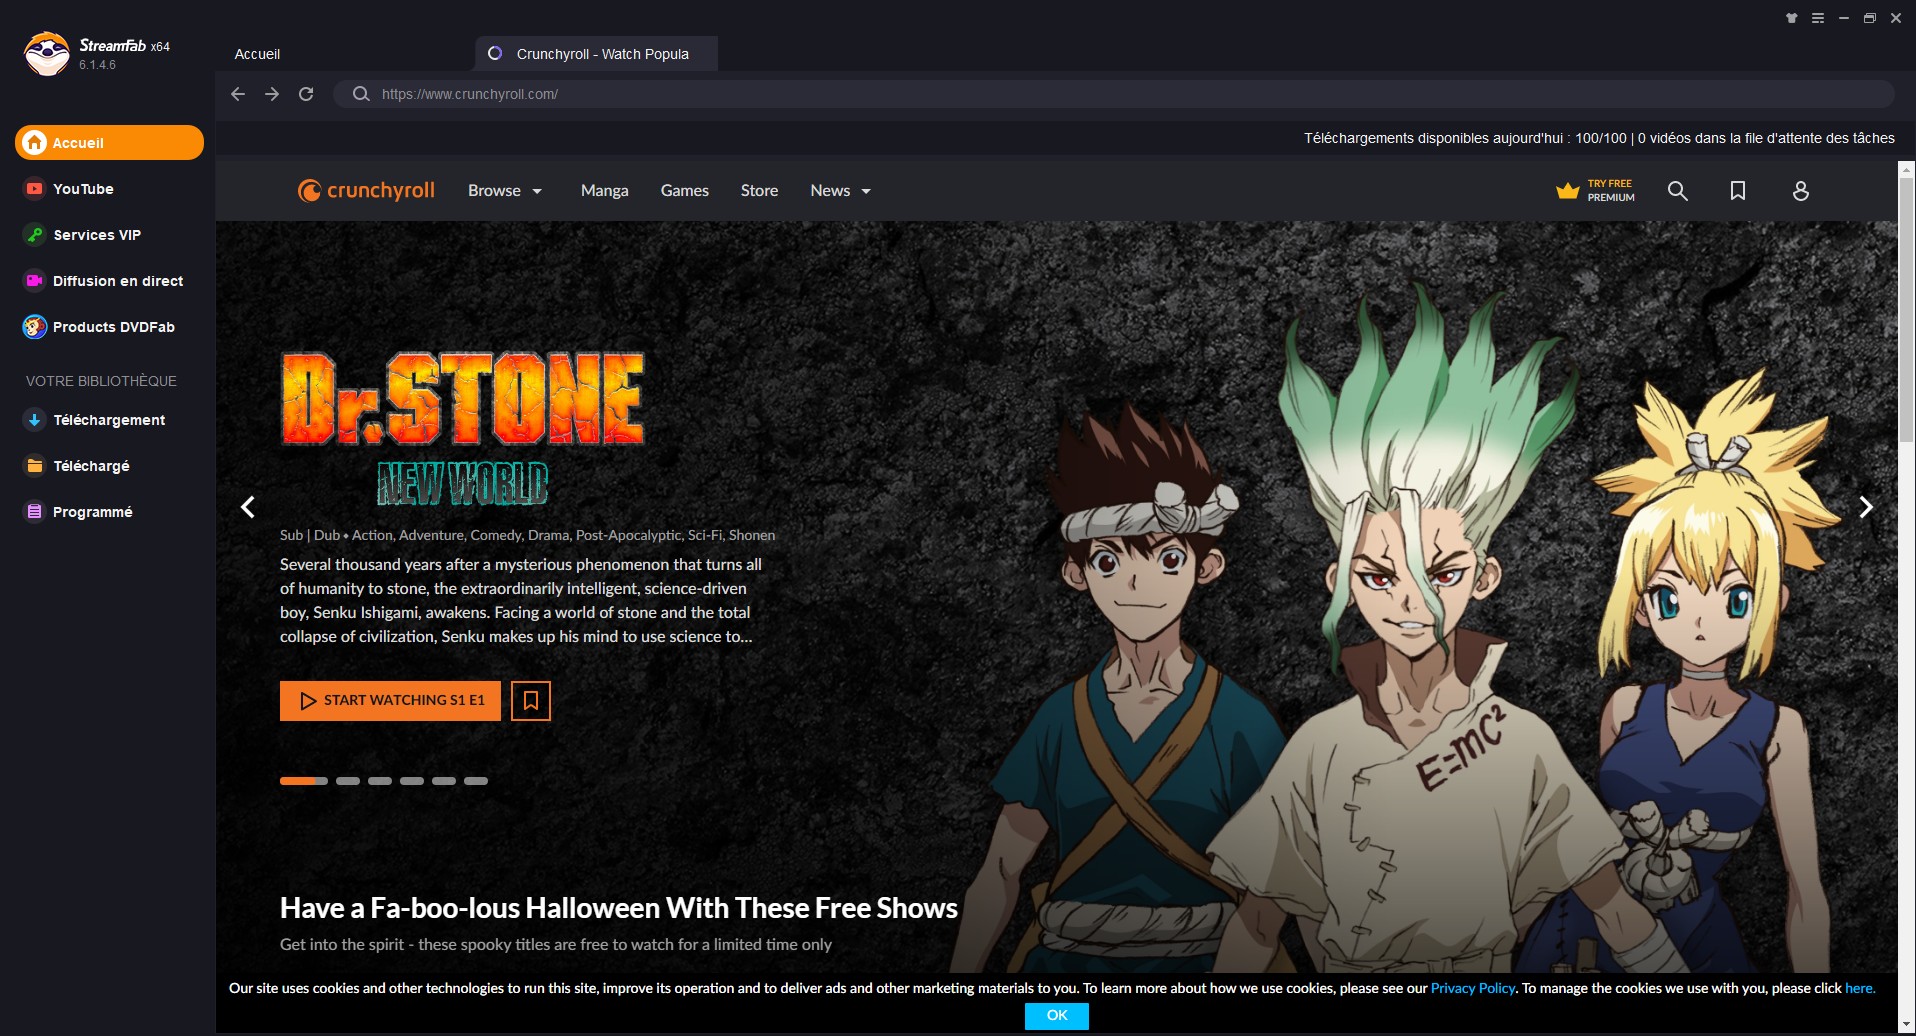
Task: Show previous carousel slide
Action: point(248,507)
